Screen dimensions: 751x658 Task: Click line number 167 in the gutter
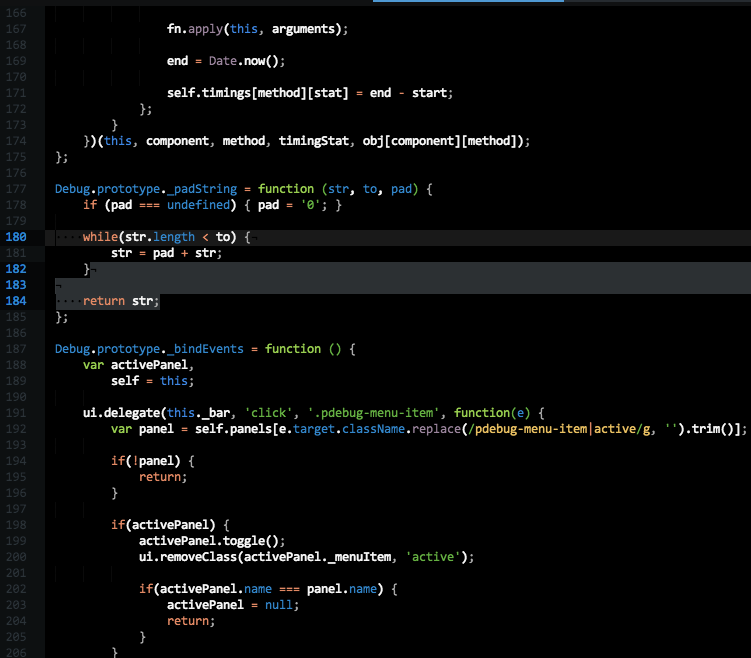click(16, 29)
